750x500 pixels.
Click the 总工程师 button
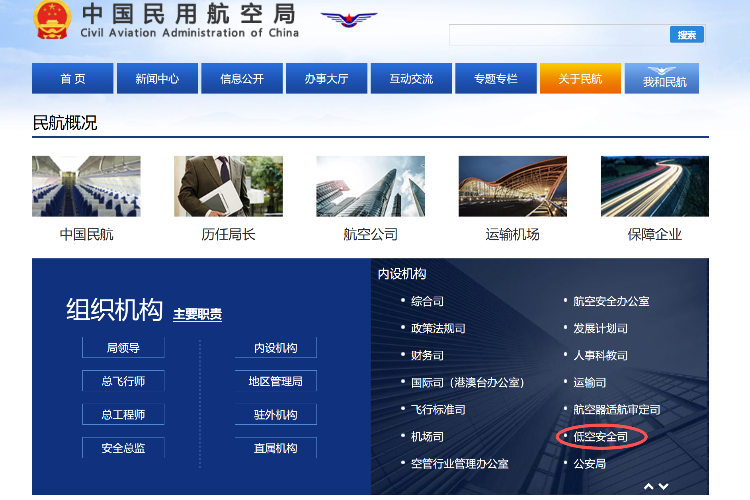123,414
